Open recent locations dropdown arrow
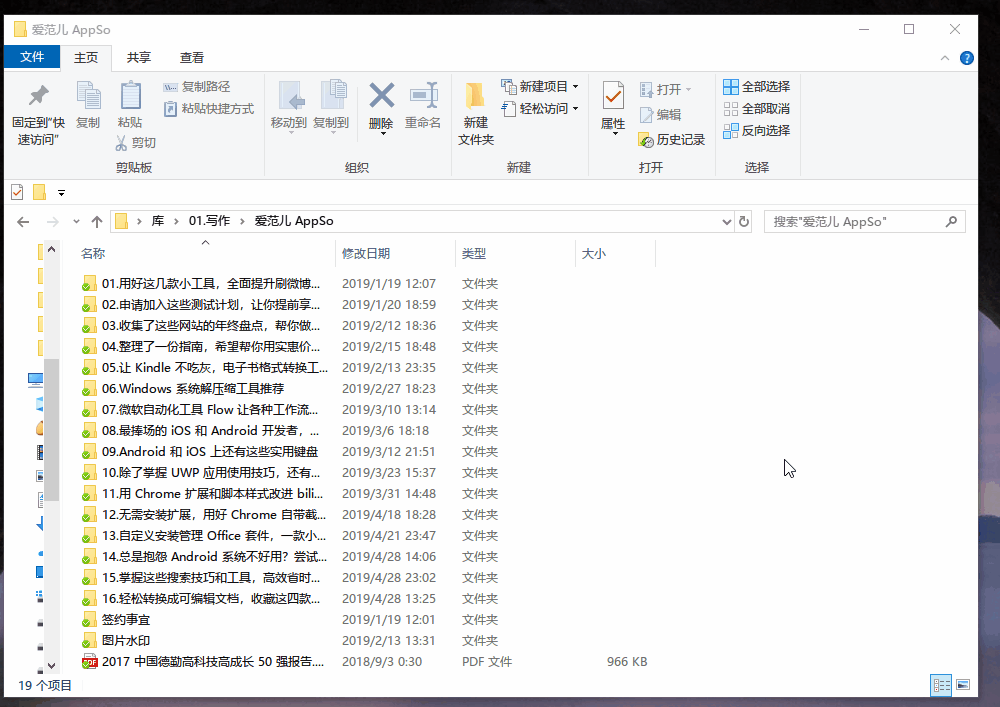Viewport: 1000px width, 707px height. point(77,222)
